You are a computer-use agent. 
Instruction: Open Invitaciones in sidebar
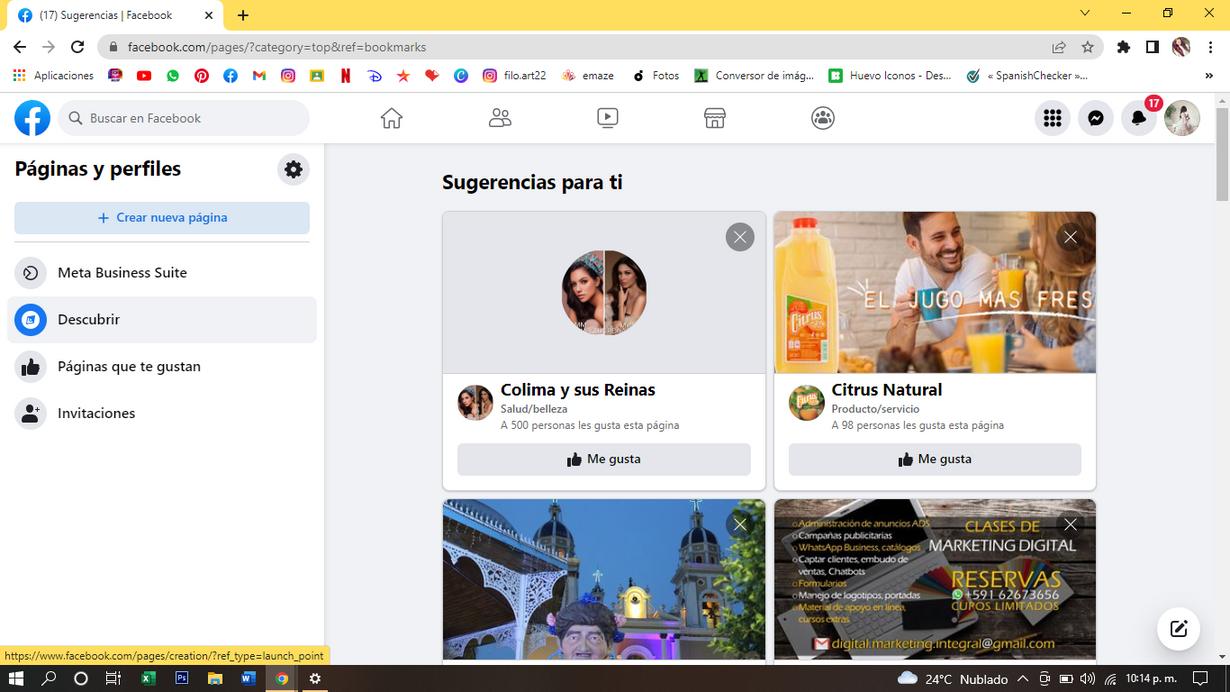(x=162, y=413)
